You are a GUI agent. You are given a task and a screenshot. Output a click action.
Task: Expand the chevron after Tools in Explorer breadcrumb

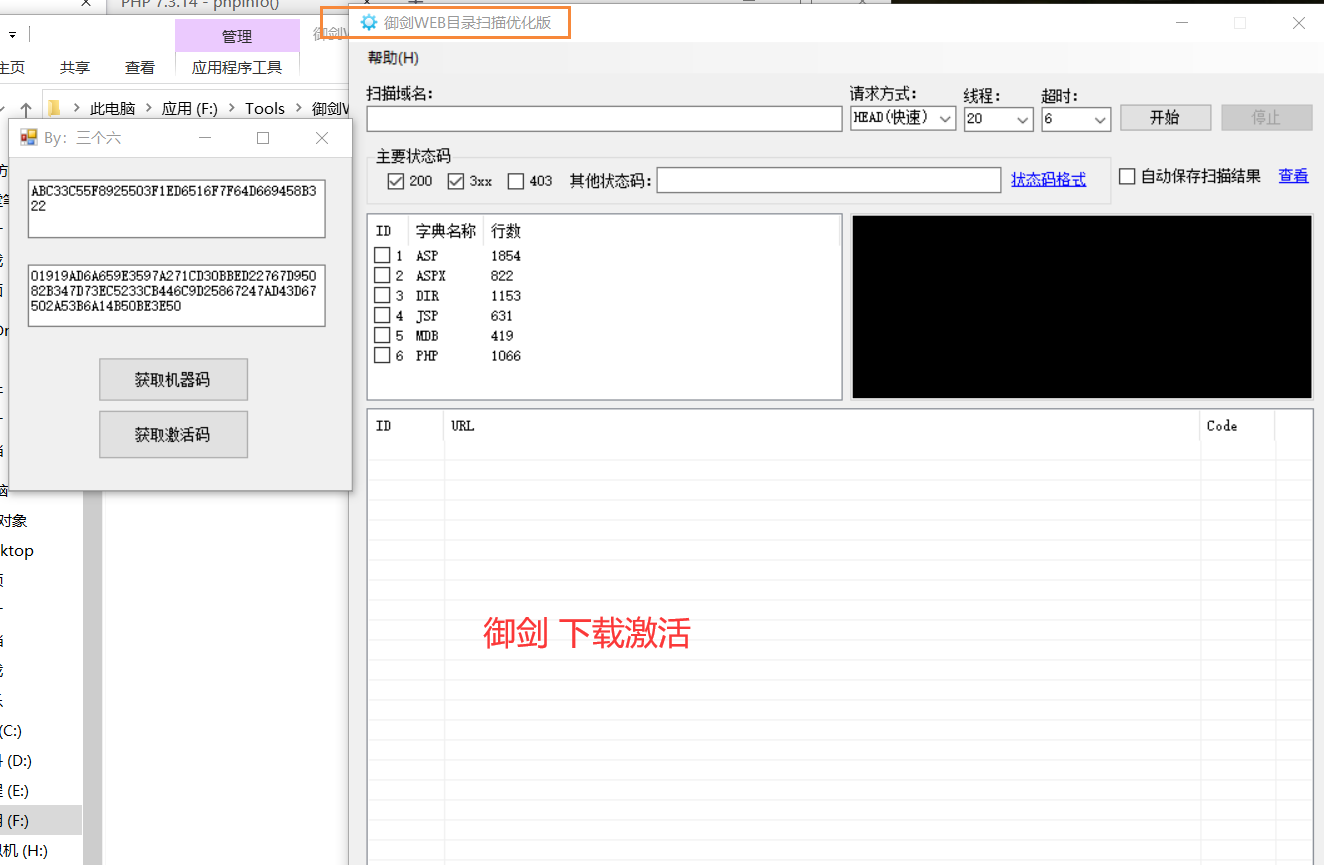tap(298, 108)
